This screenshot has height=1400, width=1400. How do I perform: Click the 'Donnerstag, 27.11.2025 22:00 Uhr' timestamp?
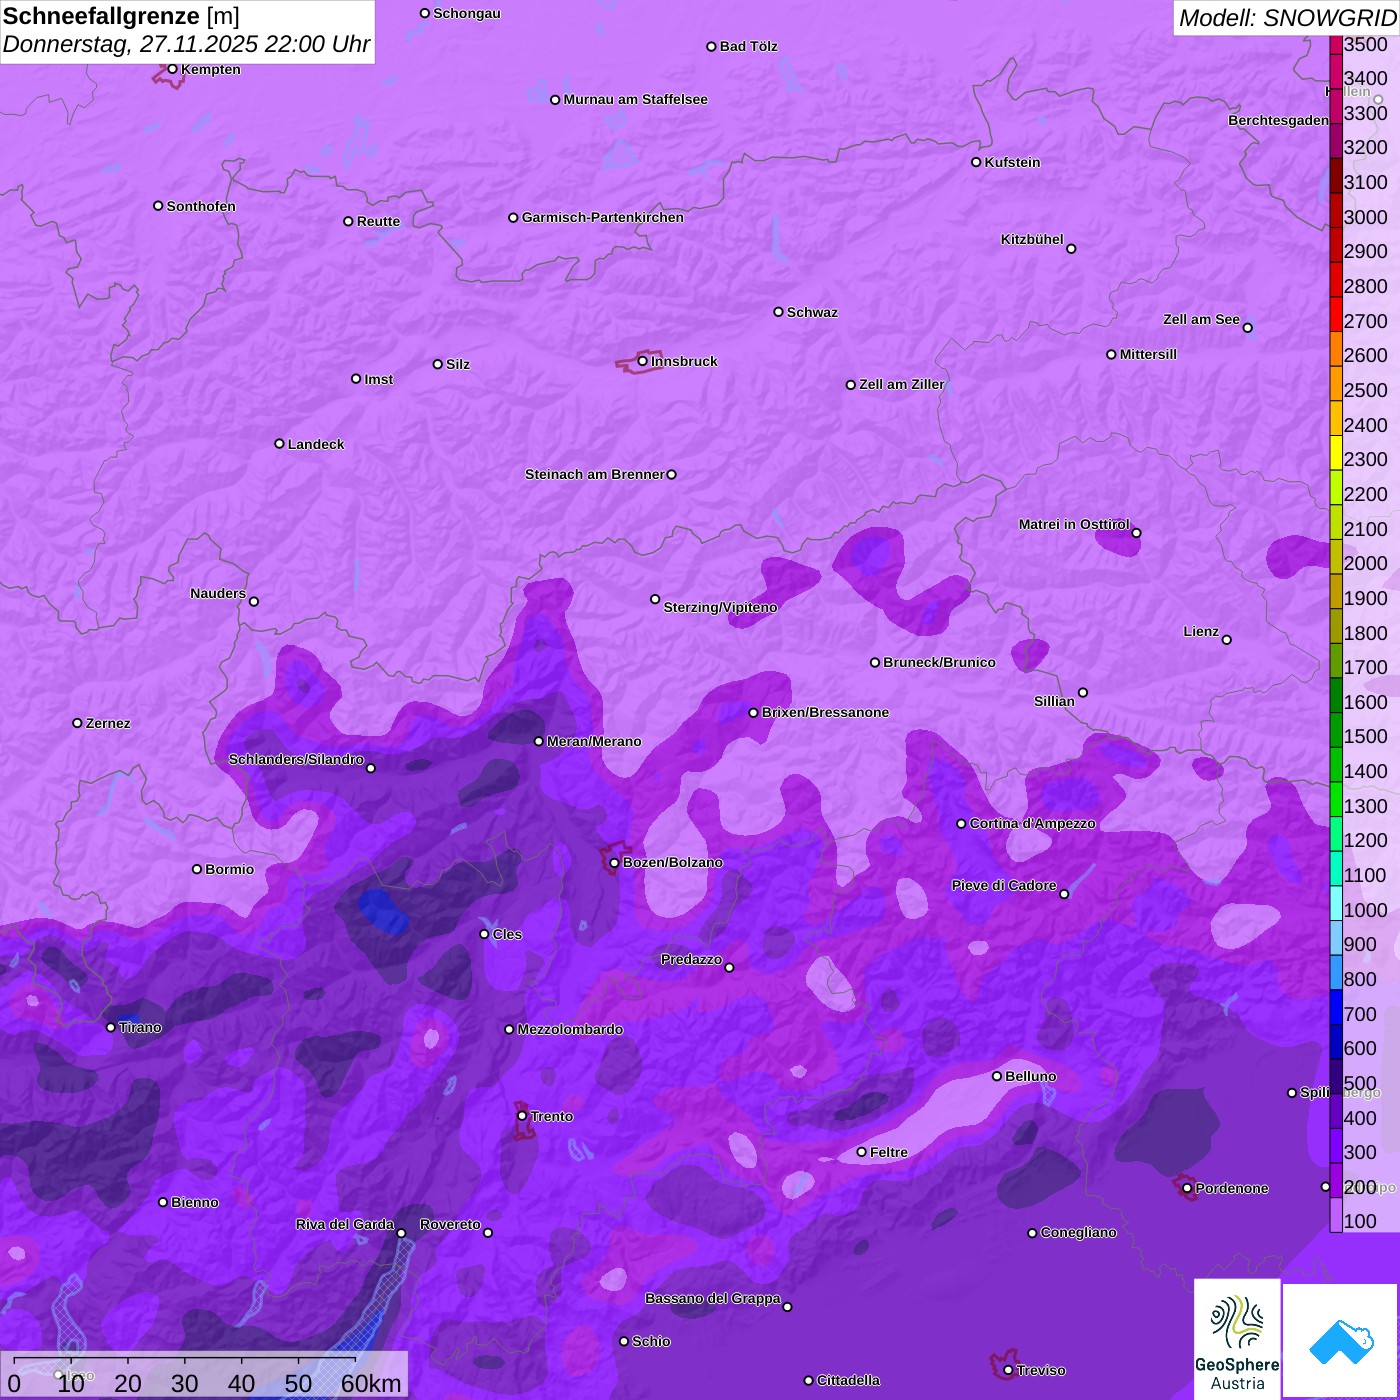pyautogui.click(x=186, y=45)
